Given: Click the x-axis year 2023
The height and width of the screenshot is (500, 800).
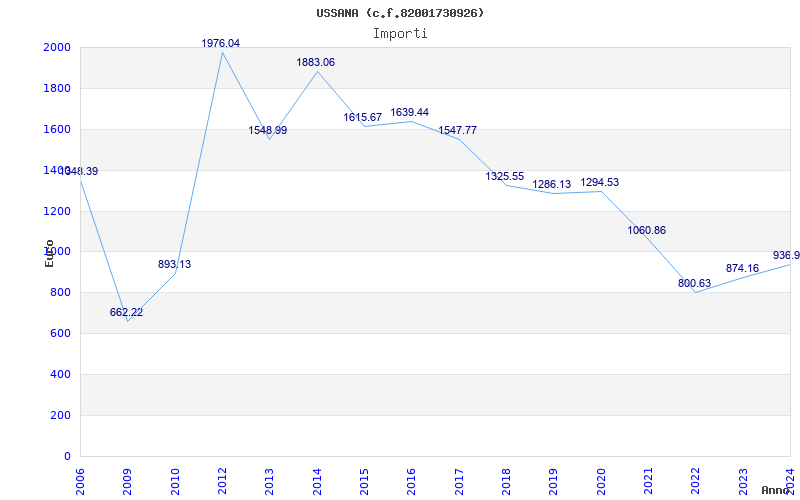Looking at the screenshot, I should click(744, 482).
